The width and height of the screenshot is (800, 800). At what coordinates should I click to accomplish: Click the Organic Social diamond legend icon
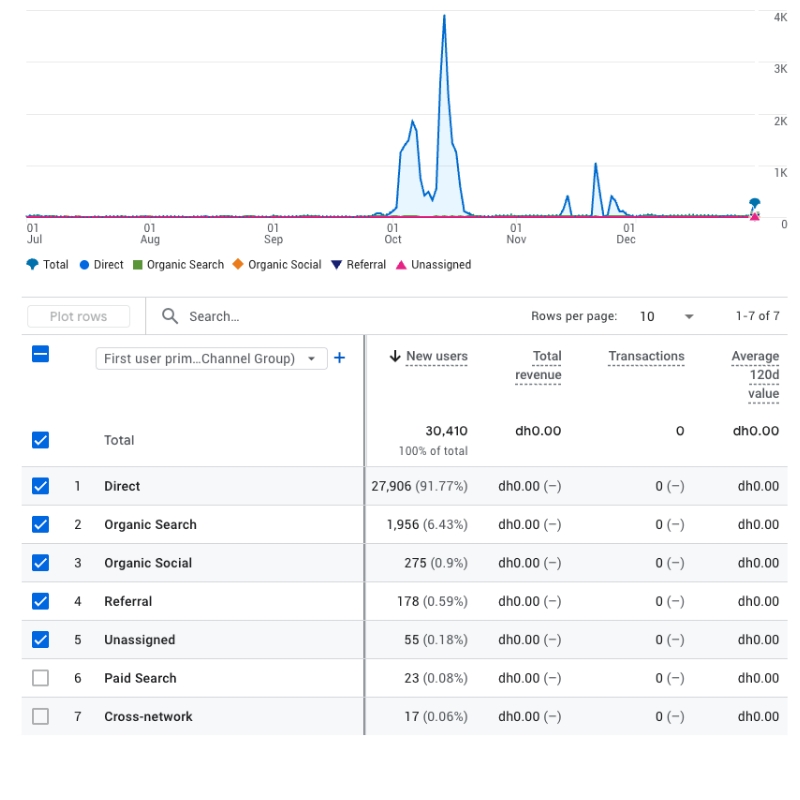point(239,264)
